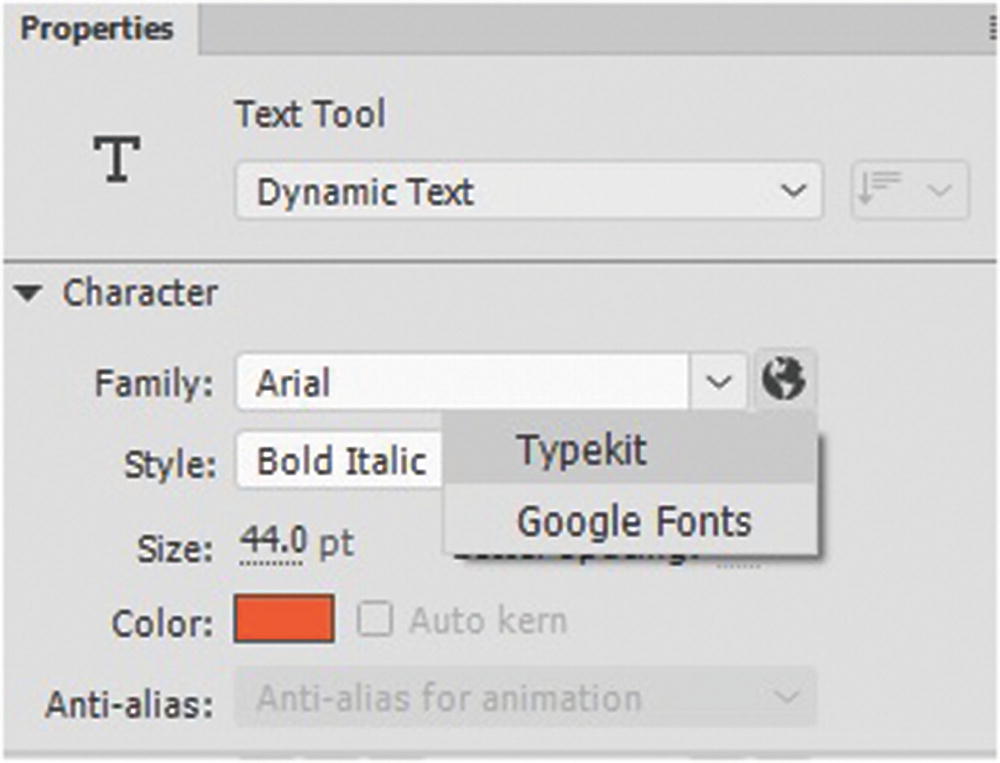Choose Google Fonts from the font source menu

pos(634,520)
